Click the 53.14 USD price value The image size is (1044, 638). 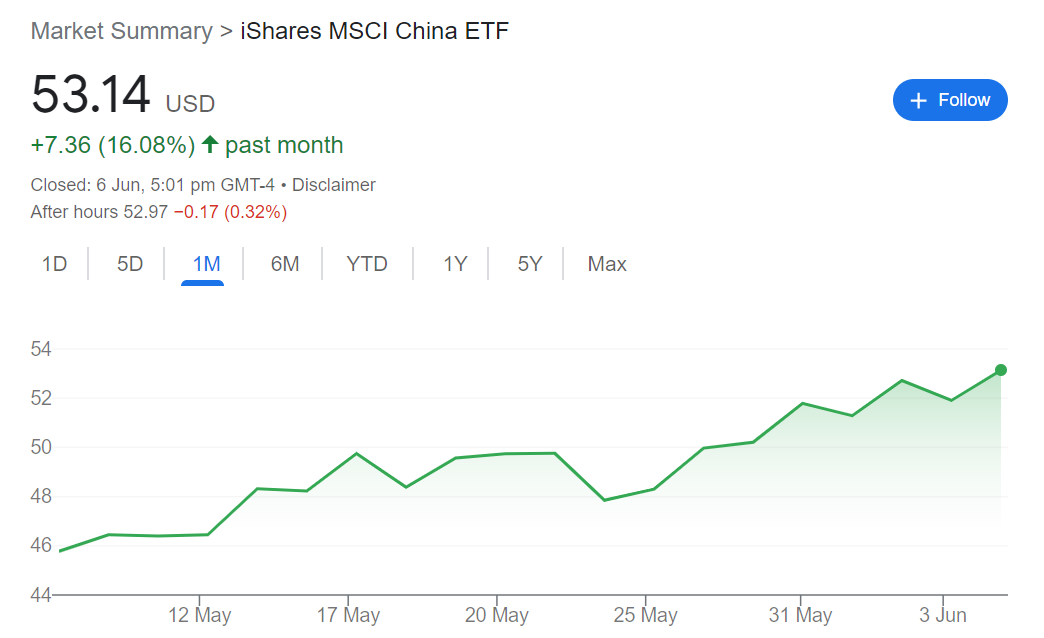123,95
